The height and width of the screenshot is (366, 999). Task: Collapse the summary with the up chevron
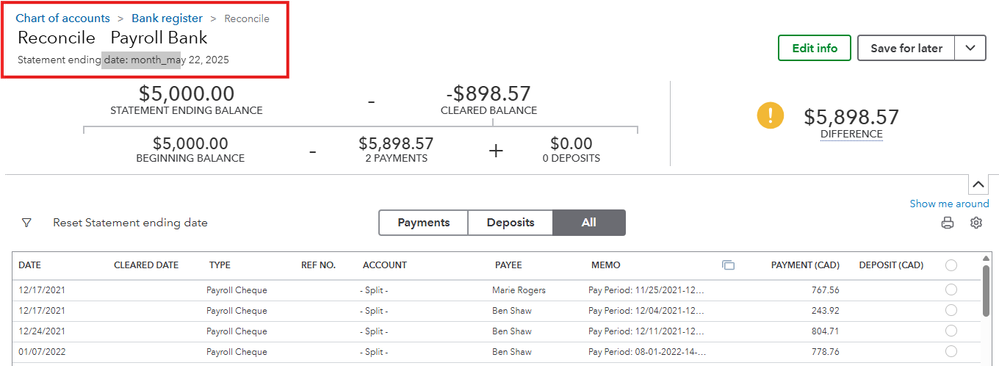978,184
